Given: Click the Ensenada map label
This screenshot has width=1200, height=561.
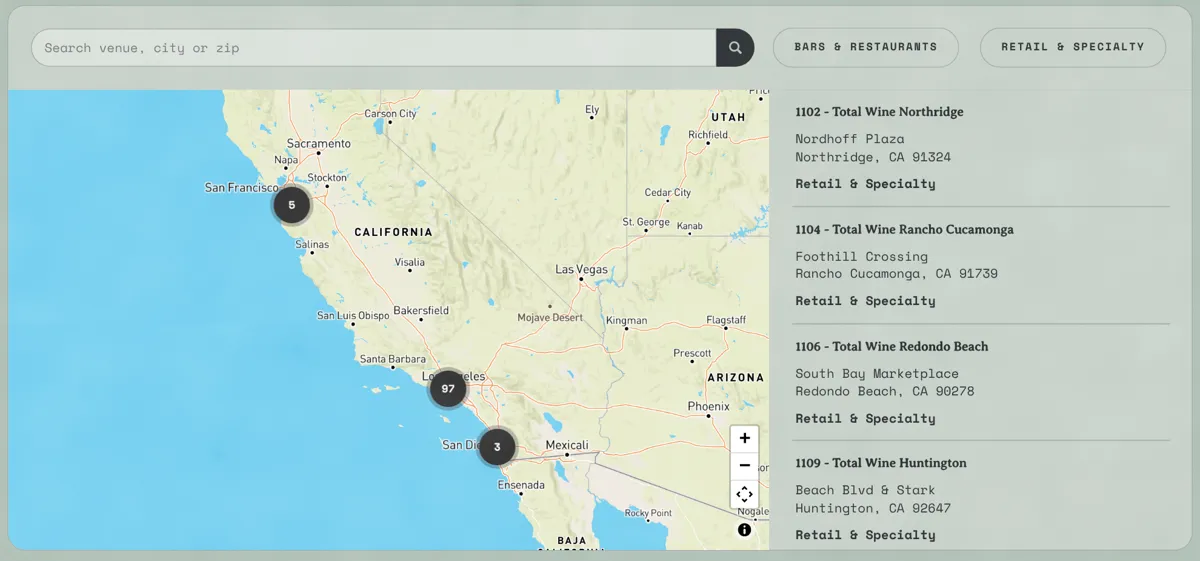Looking at the screenshot, I should pos(521,486).
